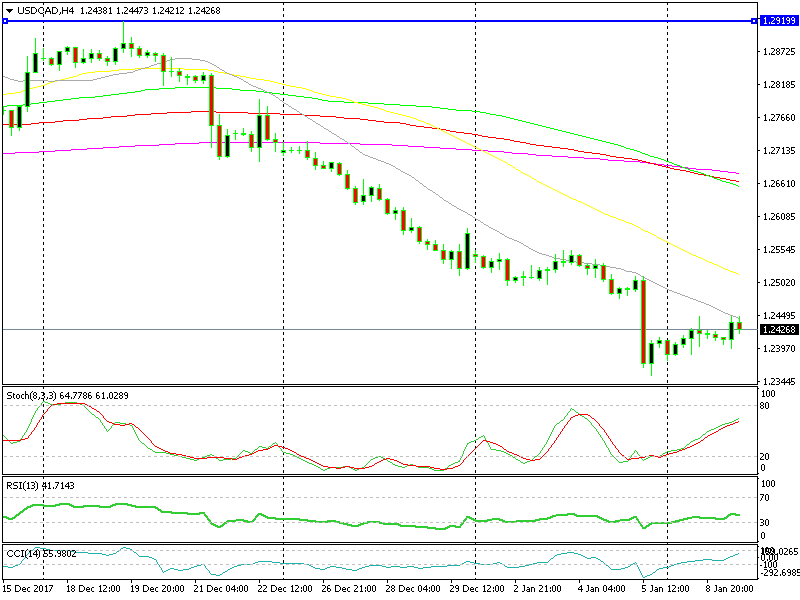The width and height of the screenshot is (800, 600).
Task: Click the 70 level label in RSI panel
Action: click(765, 497)
